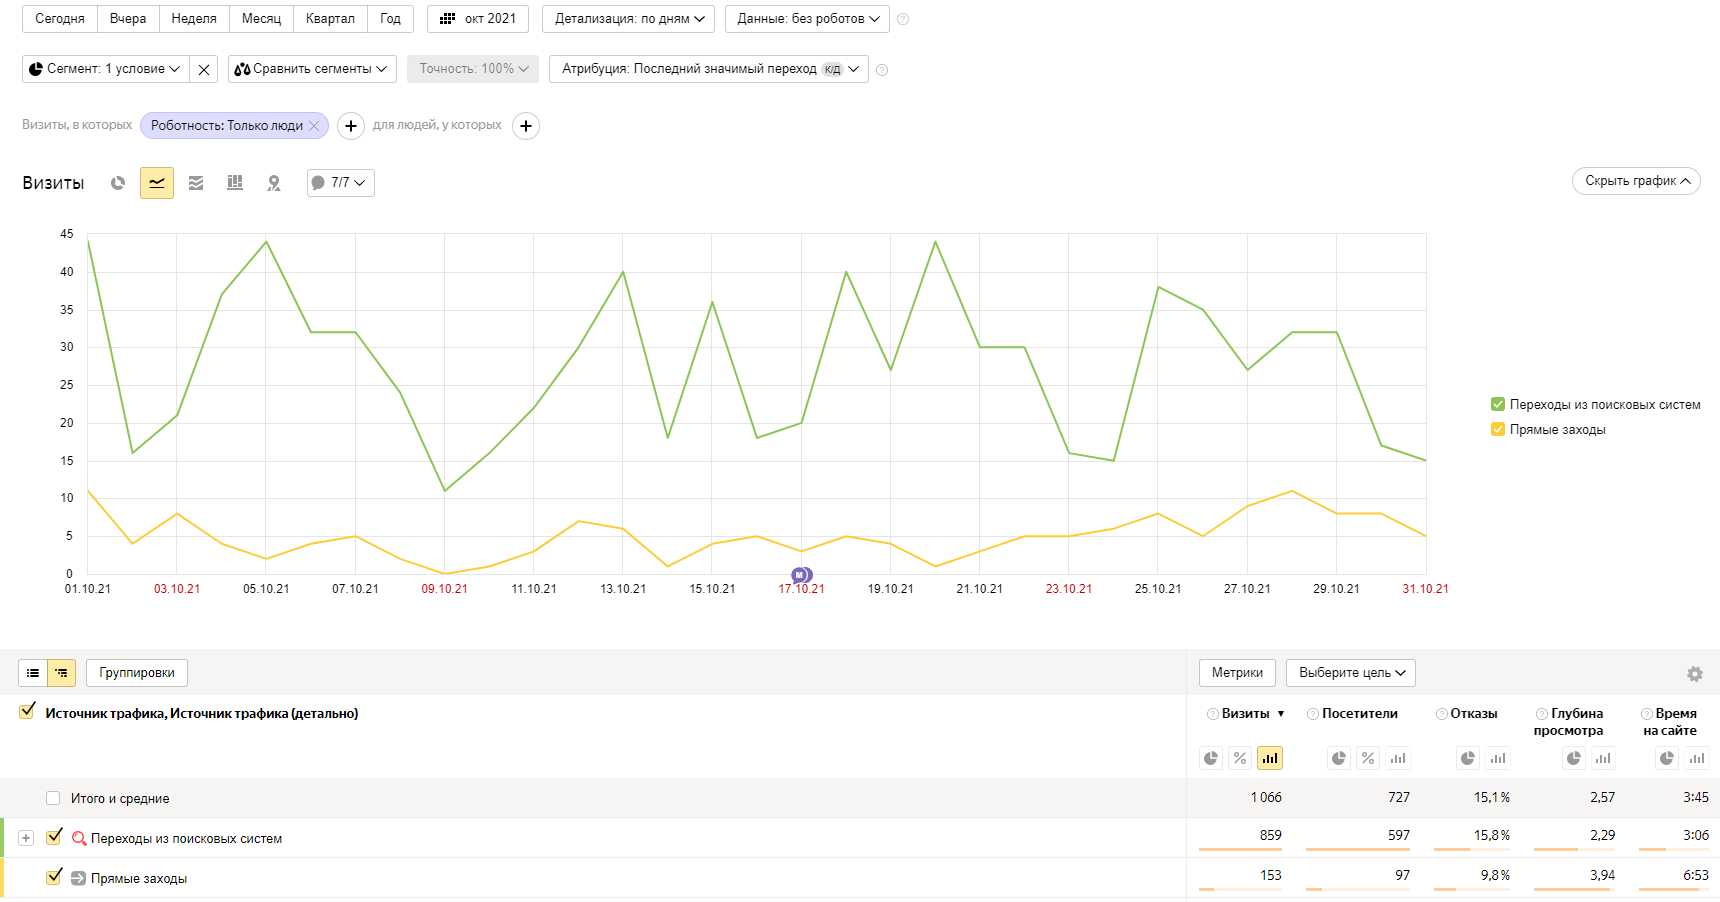This screenshot has height=902, width=1720.
Task: Show Визиты column as pie chart
Action: [1211, 758]
